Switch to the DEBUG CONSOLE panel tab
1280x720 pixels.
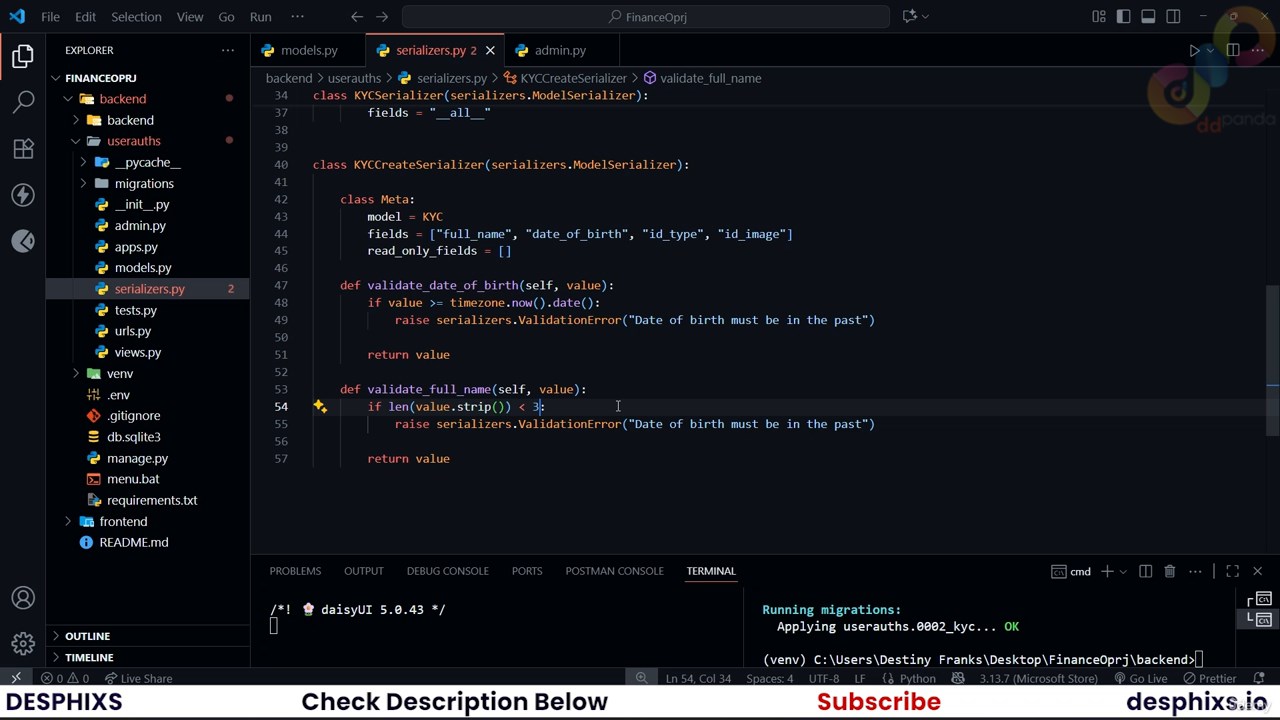click(x=447, y=571)
